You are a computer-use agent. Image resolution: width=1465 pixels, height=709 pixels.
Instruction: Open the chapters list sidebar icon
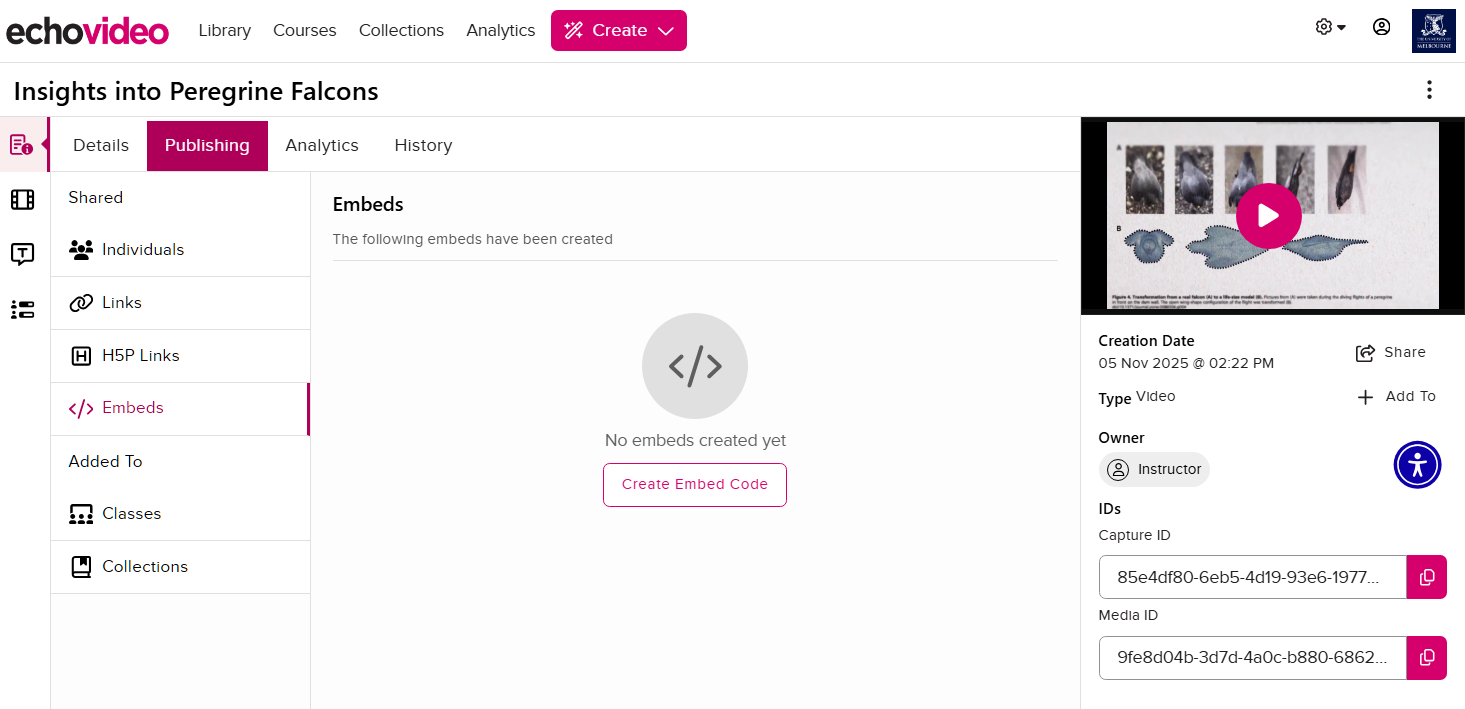(22, 309)
